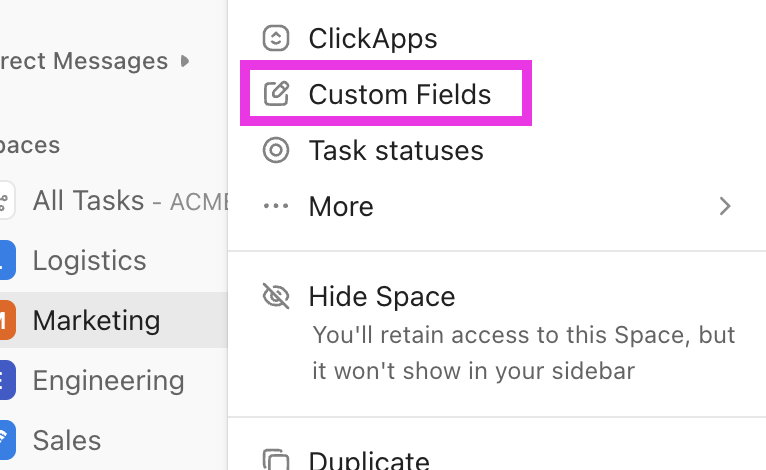This screenshot has width=766, height=470.
Task: Click the Logistics space icon
Action: [x=6, y=261]
